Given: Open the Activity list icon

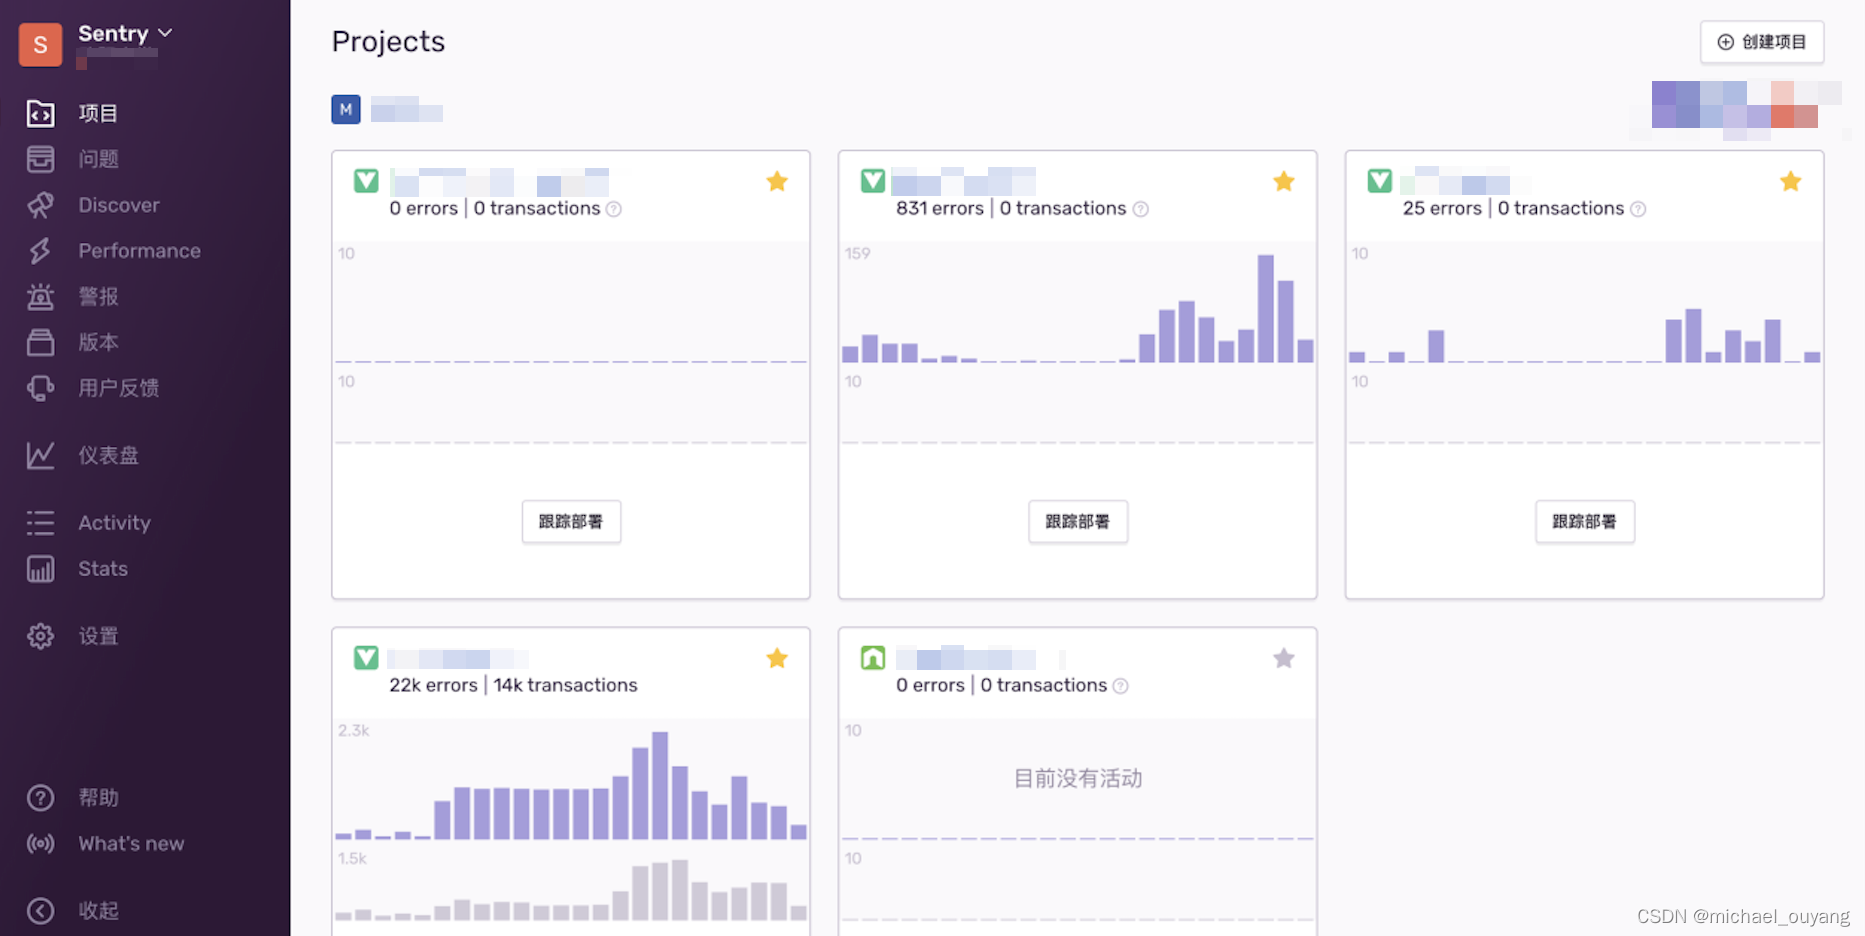Looking at the screenshot, I should tap(40, 523).
